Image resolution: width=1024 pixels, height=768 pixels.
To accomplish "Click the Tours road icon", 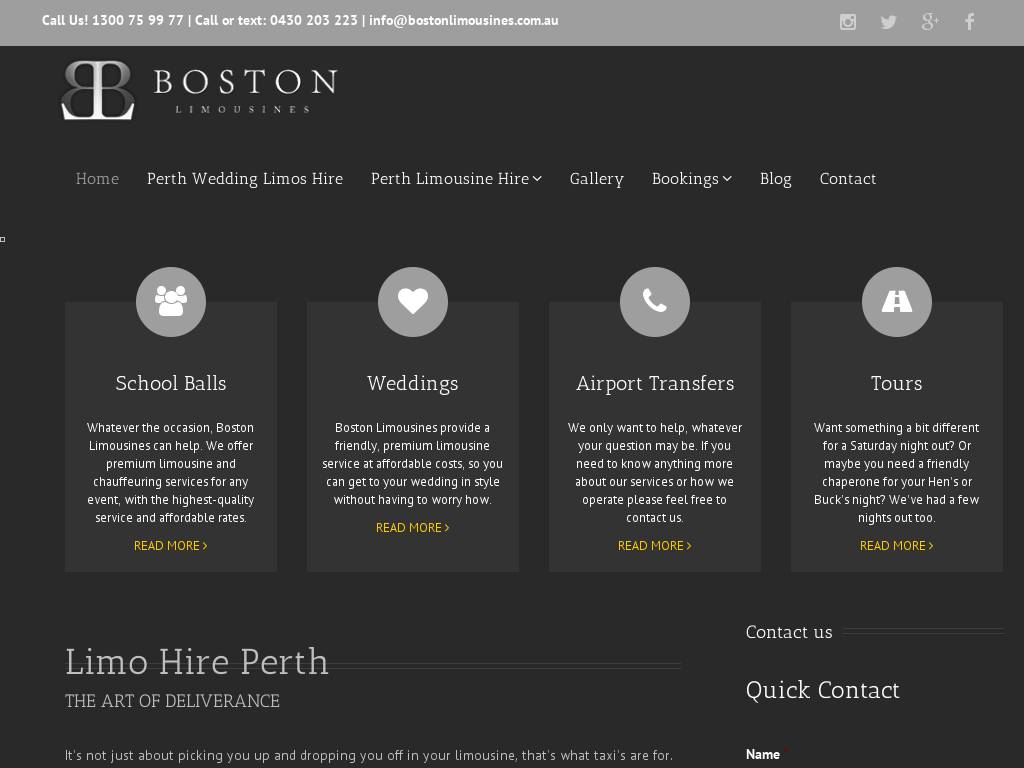I will point(897,302).
